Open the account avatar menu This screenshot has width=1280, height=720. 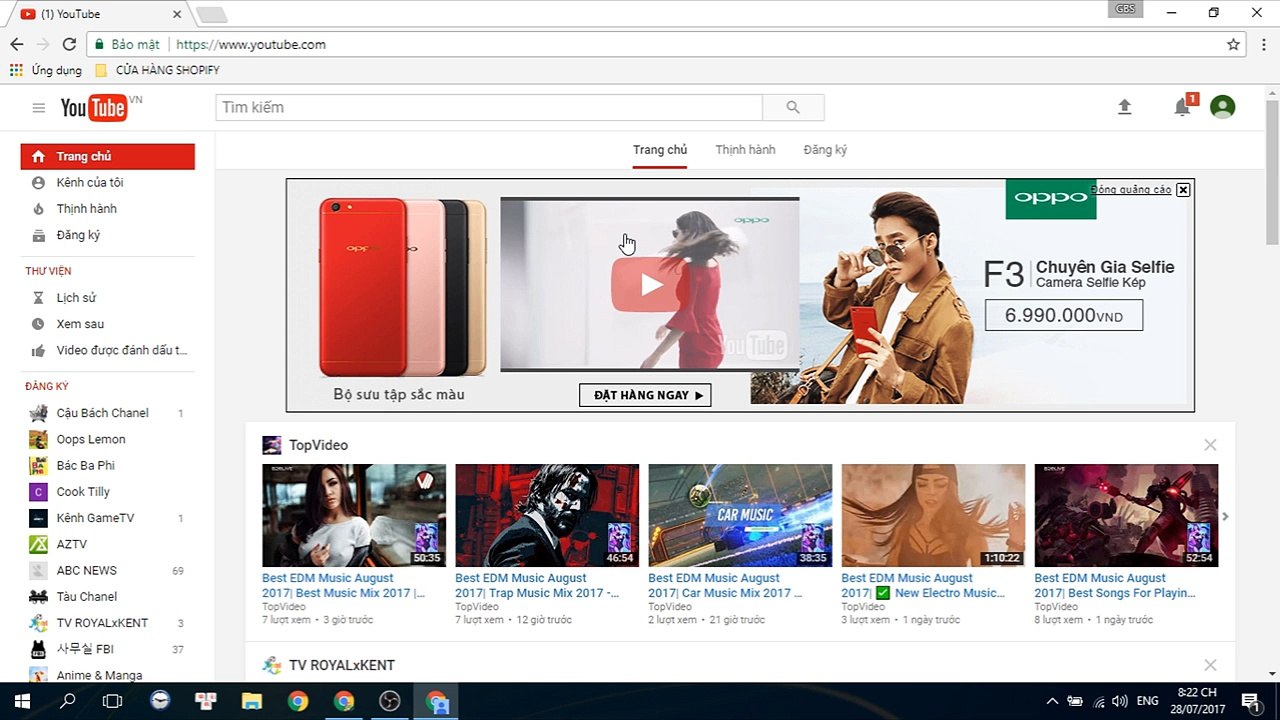(x=1222, y=107)
